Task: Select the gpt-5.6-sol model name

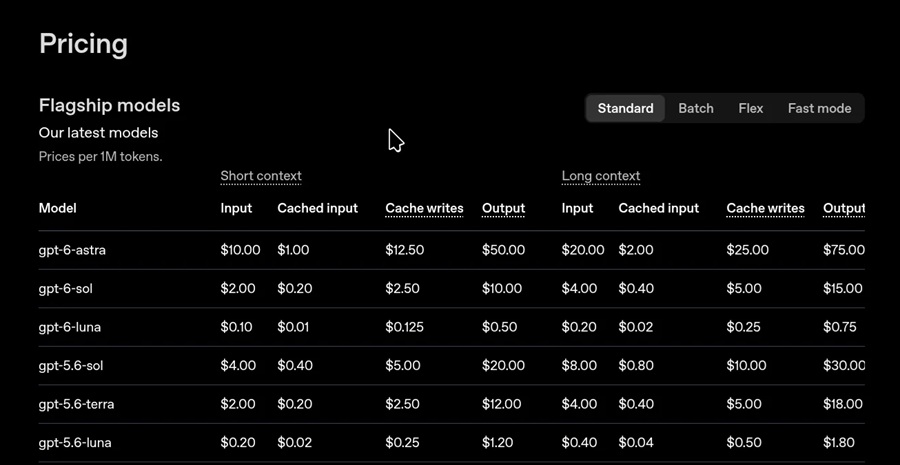Action: 71,366
